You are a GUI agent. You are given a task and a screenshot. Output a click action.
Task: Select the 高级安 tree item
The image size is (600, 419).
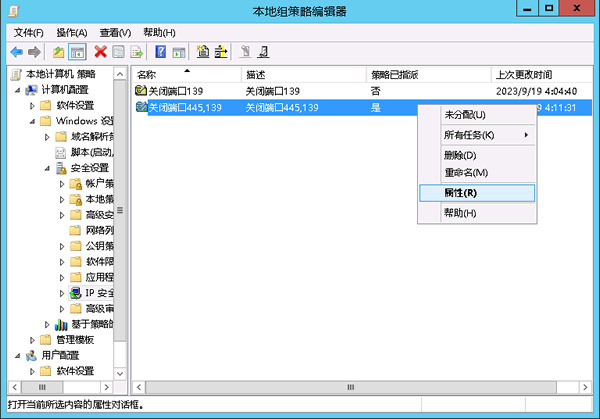click(99, 215)
